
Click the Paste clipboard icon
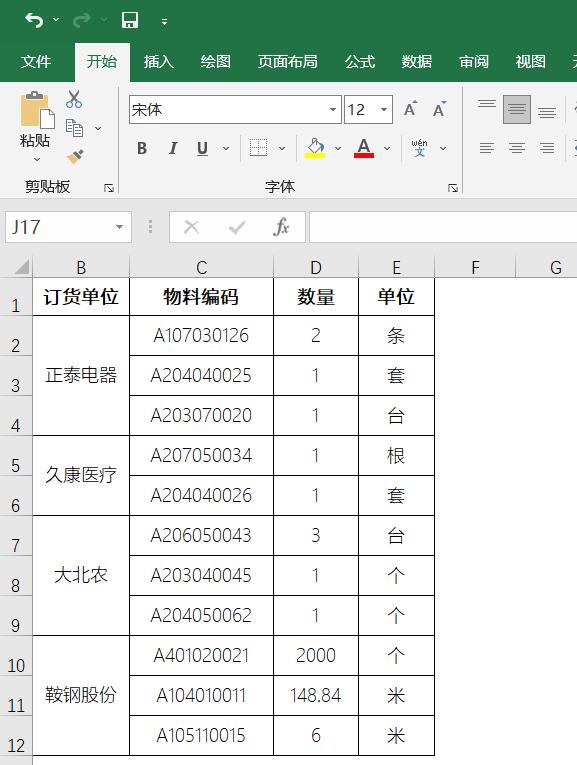36,110
